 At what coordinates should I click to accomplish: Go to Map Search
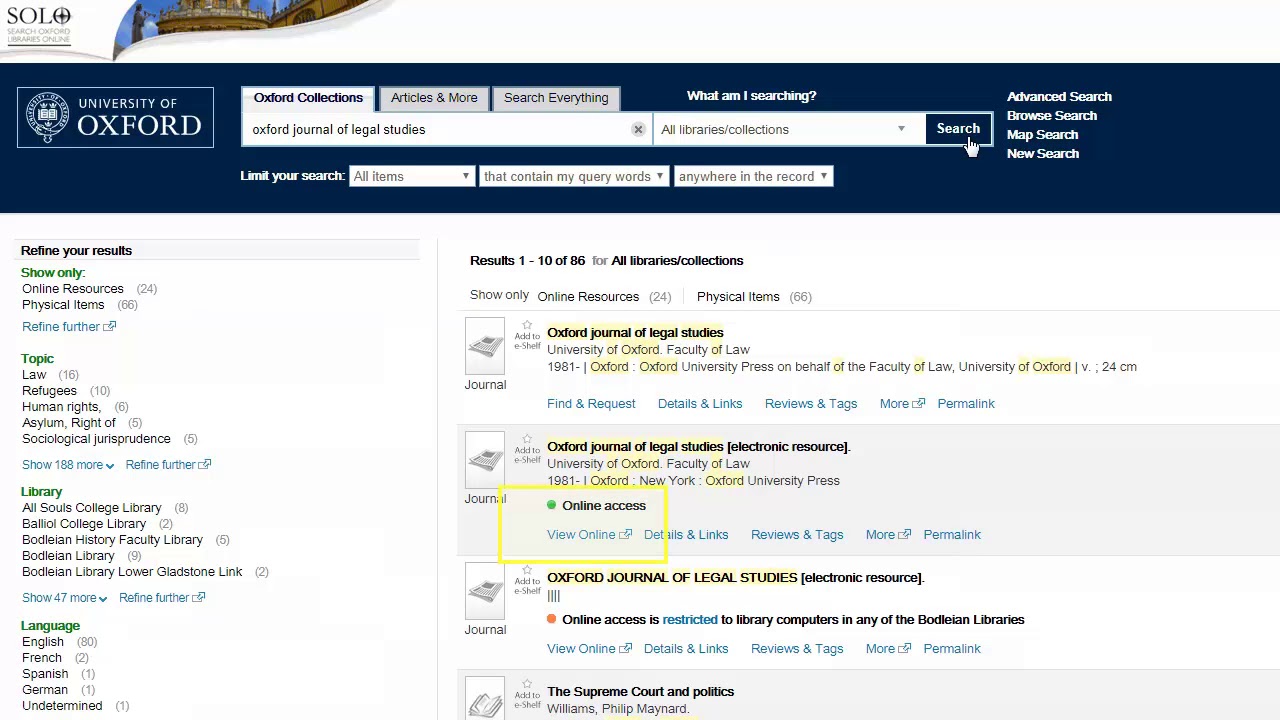[x=1042, y=135]
